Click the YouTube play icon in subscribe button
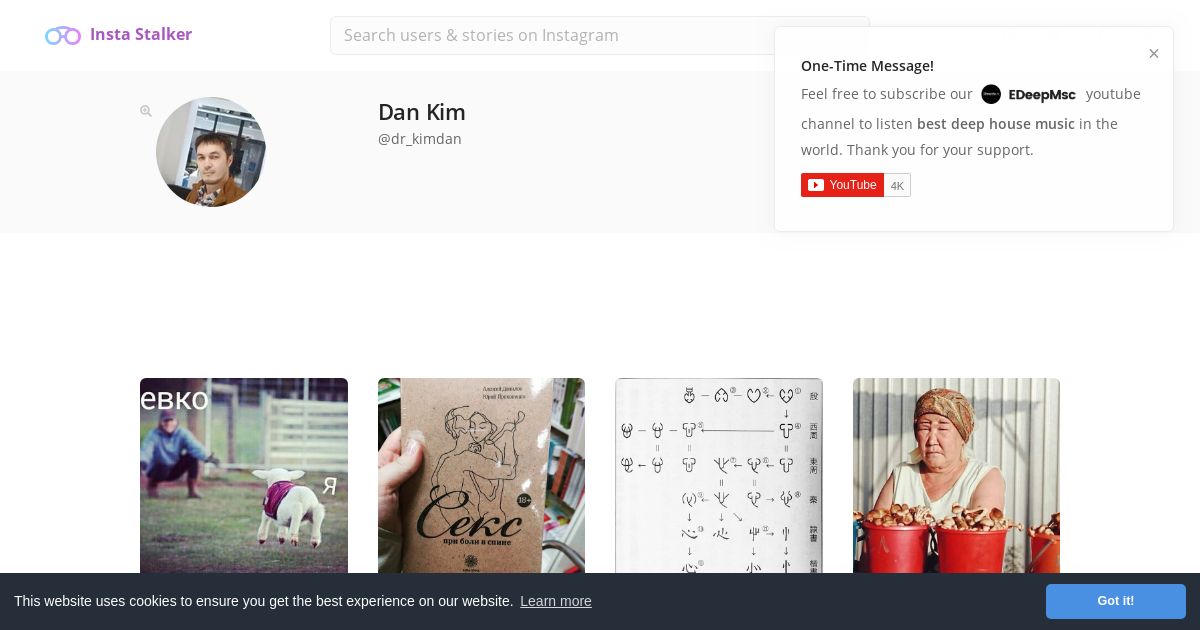Viewport: 1200px width, 630px height. 816,185
